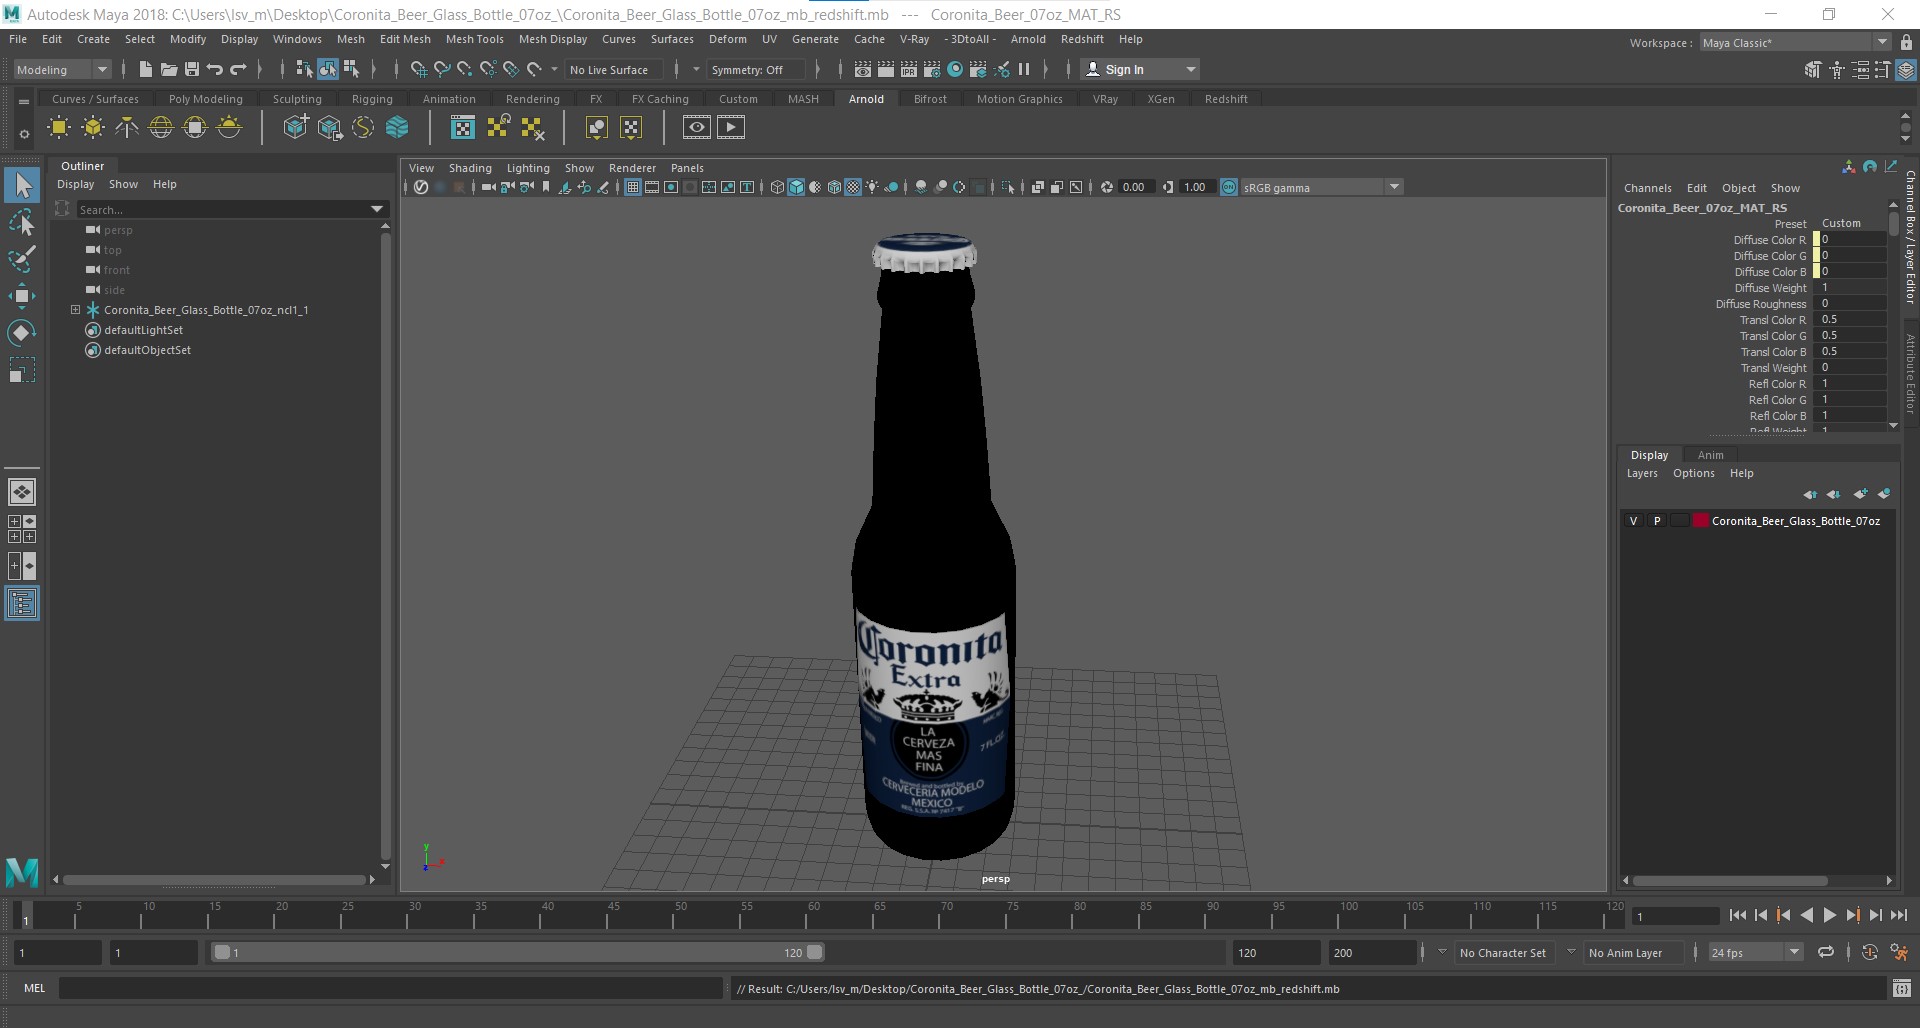Switch to four-view layout icon

[x=22, y=529]
